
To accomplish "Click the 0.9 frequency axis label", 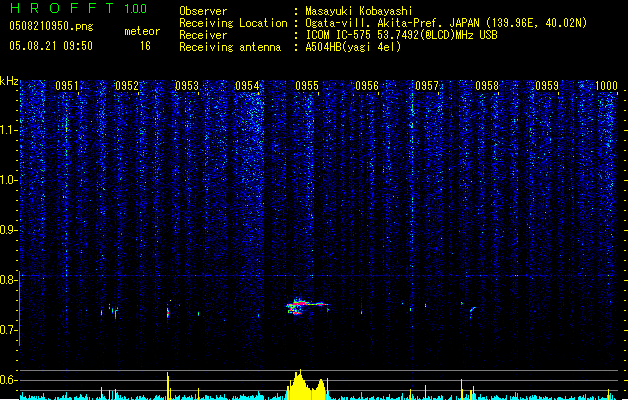I will (8, 230).
